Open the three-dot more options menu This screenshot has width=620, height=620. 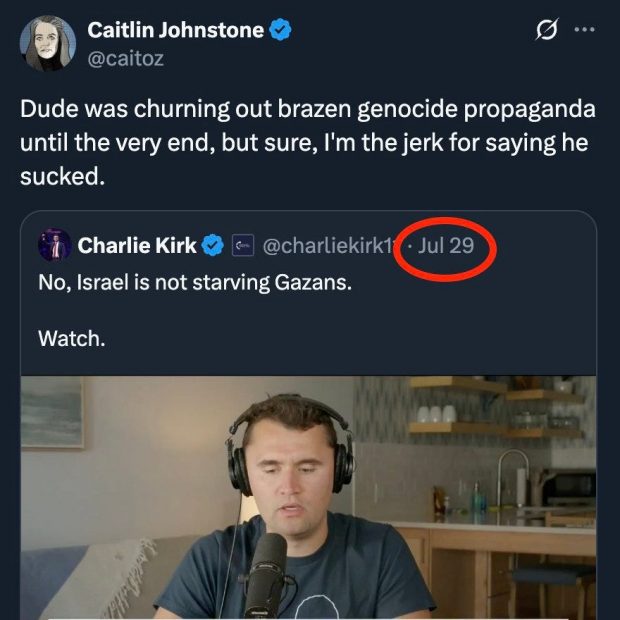[583, 30]
